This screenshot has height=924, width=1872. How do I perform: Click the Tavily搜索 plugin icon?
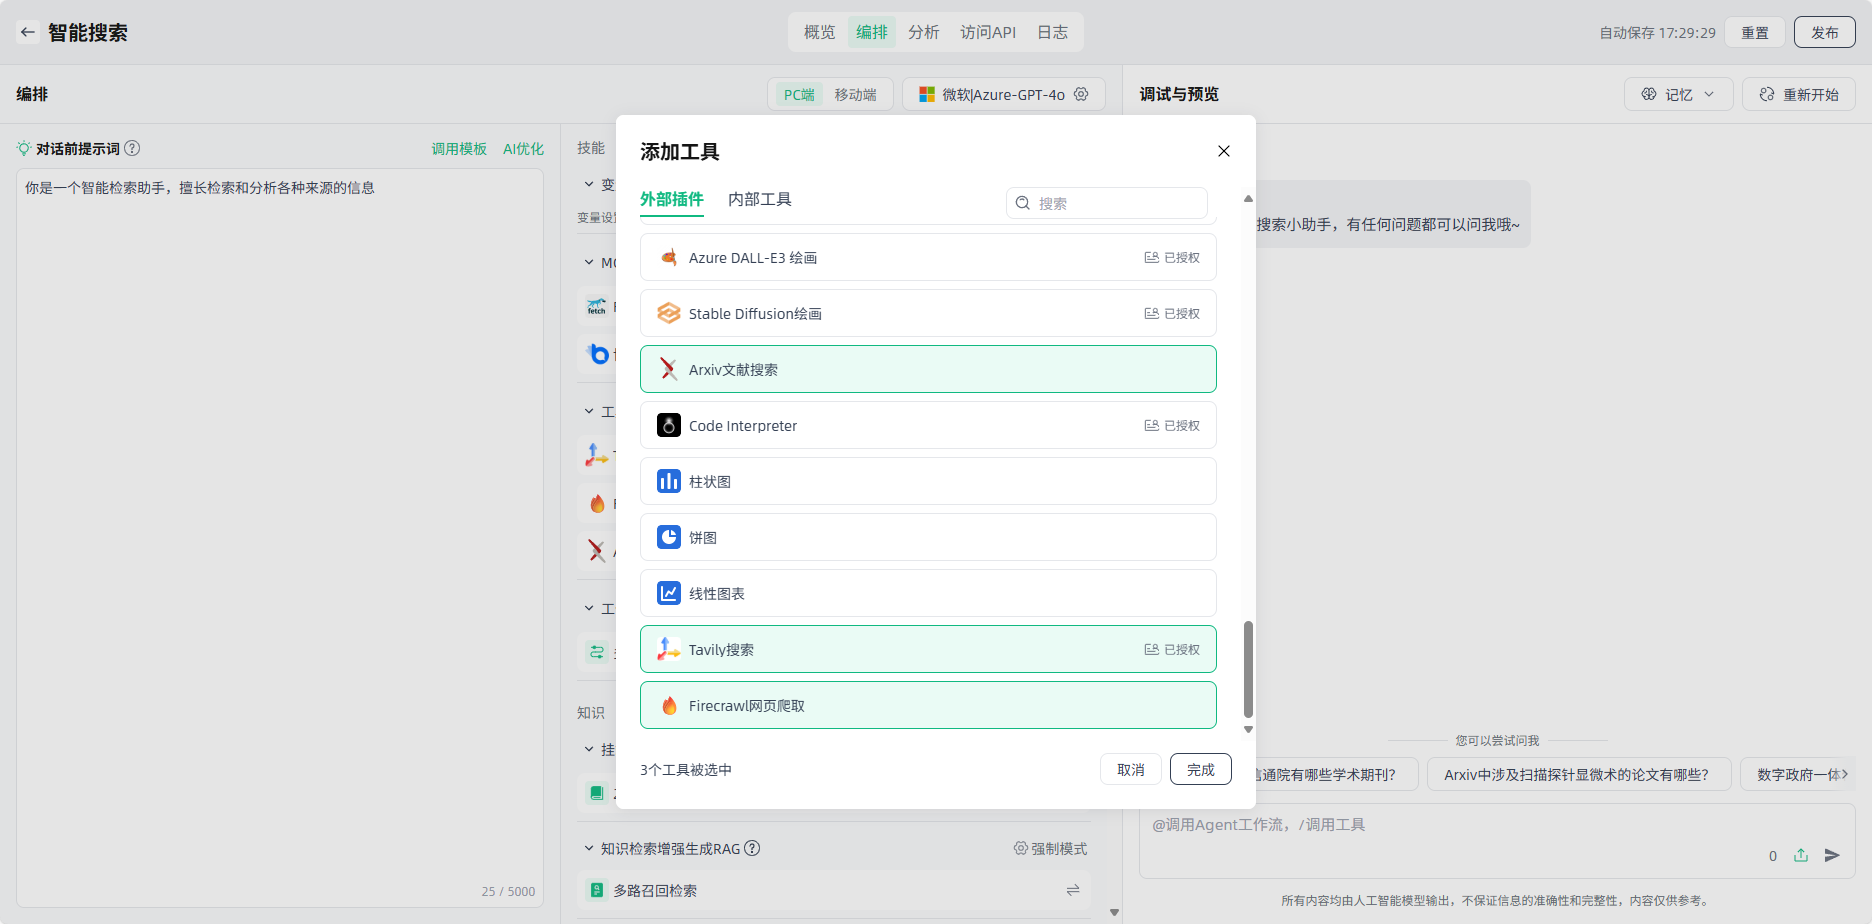(669, 649)
